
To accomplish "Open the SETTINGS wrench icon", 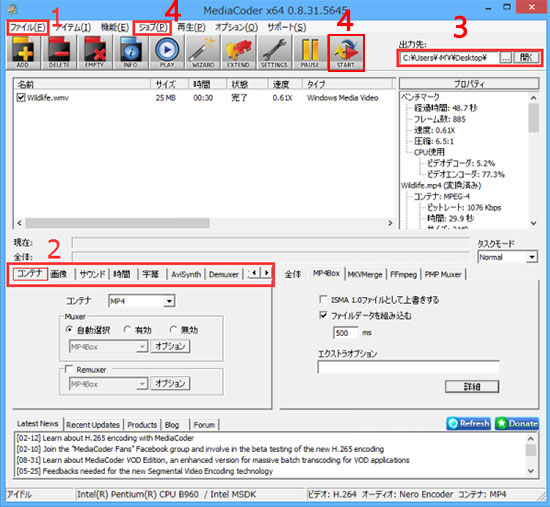I will 274,53.
